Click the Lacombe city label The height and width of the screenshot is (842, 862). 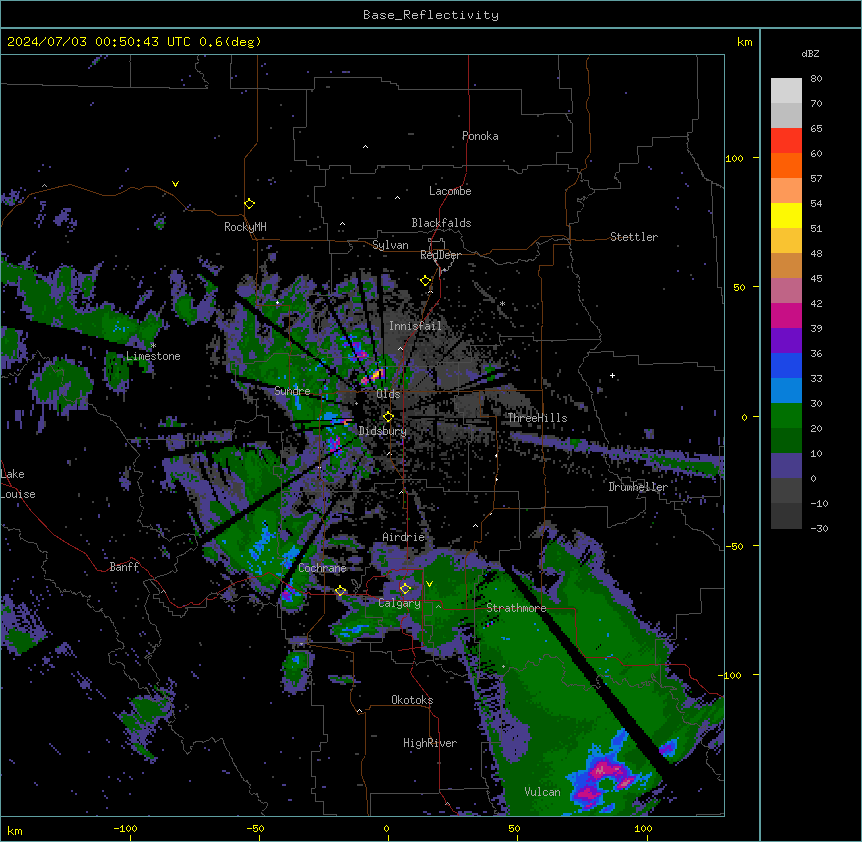(450, 191)
